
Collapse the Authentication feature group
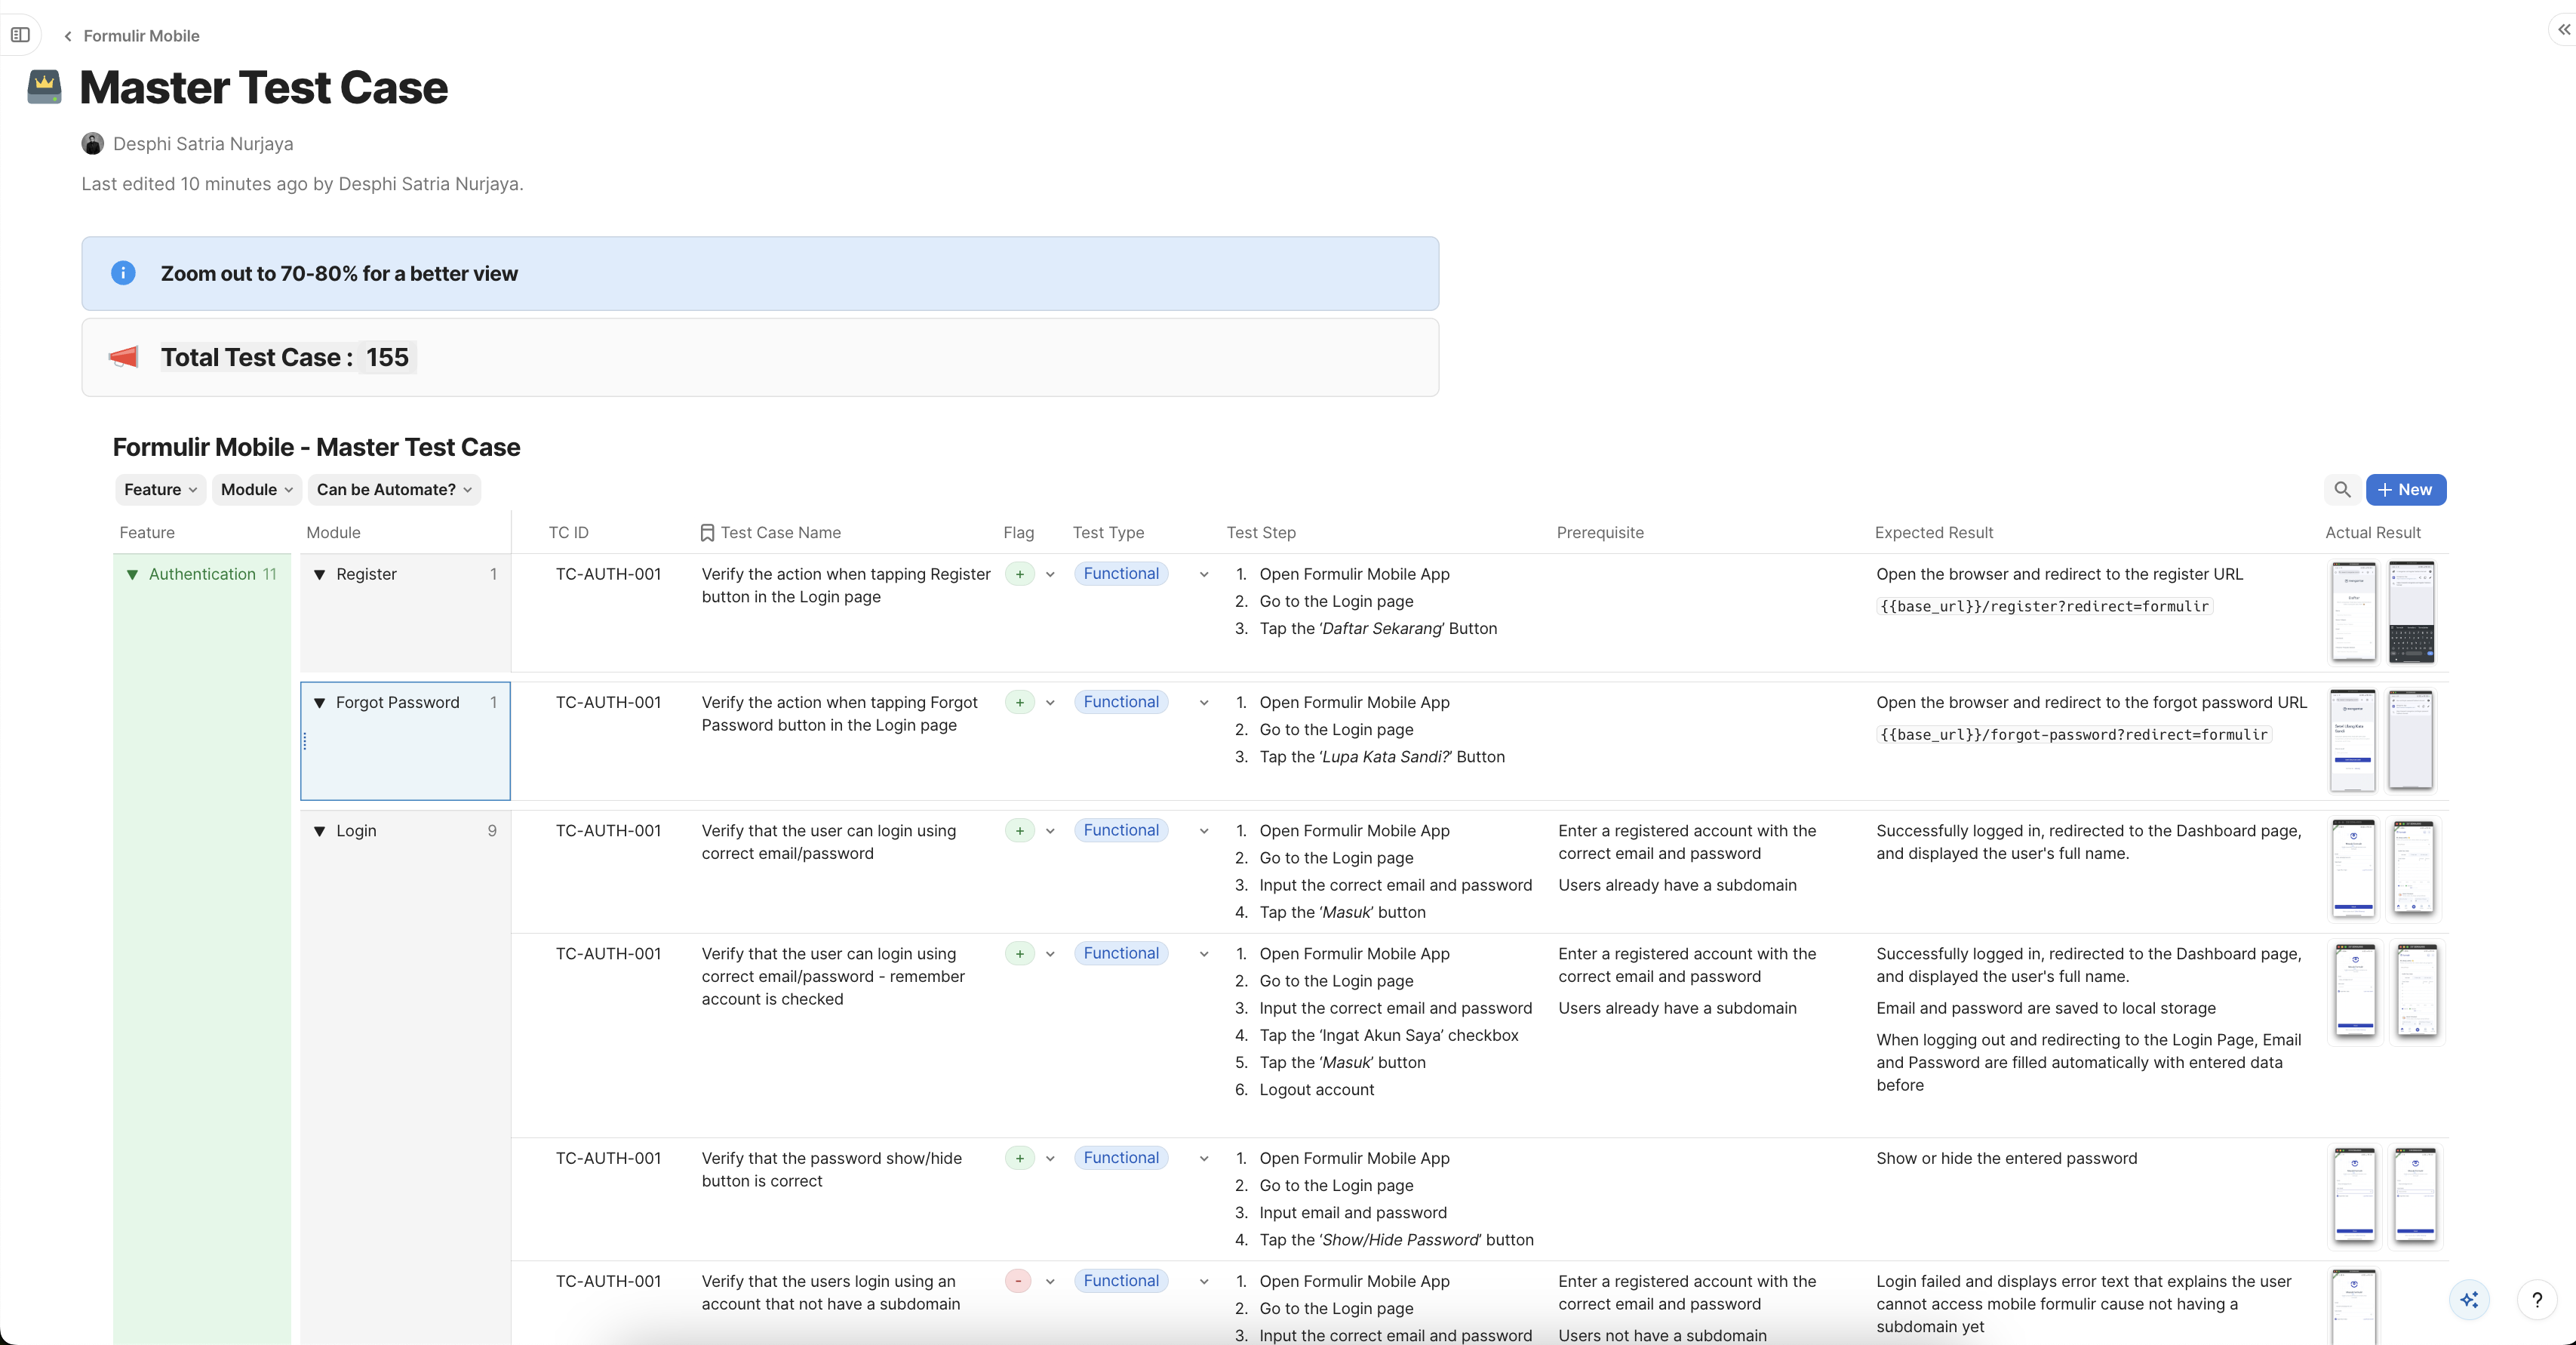133,574
